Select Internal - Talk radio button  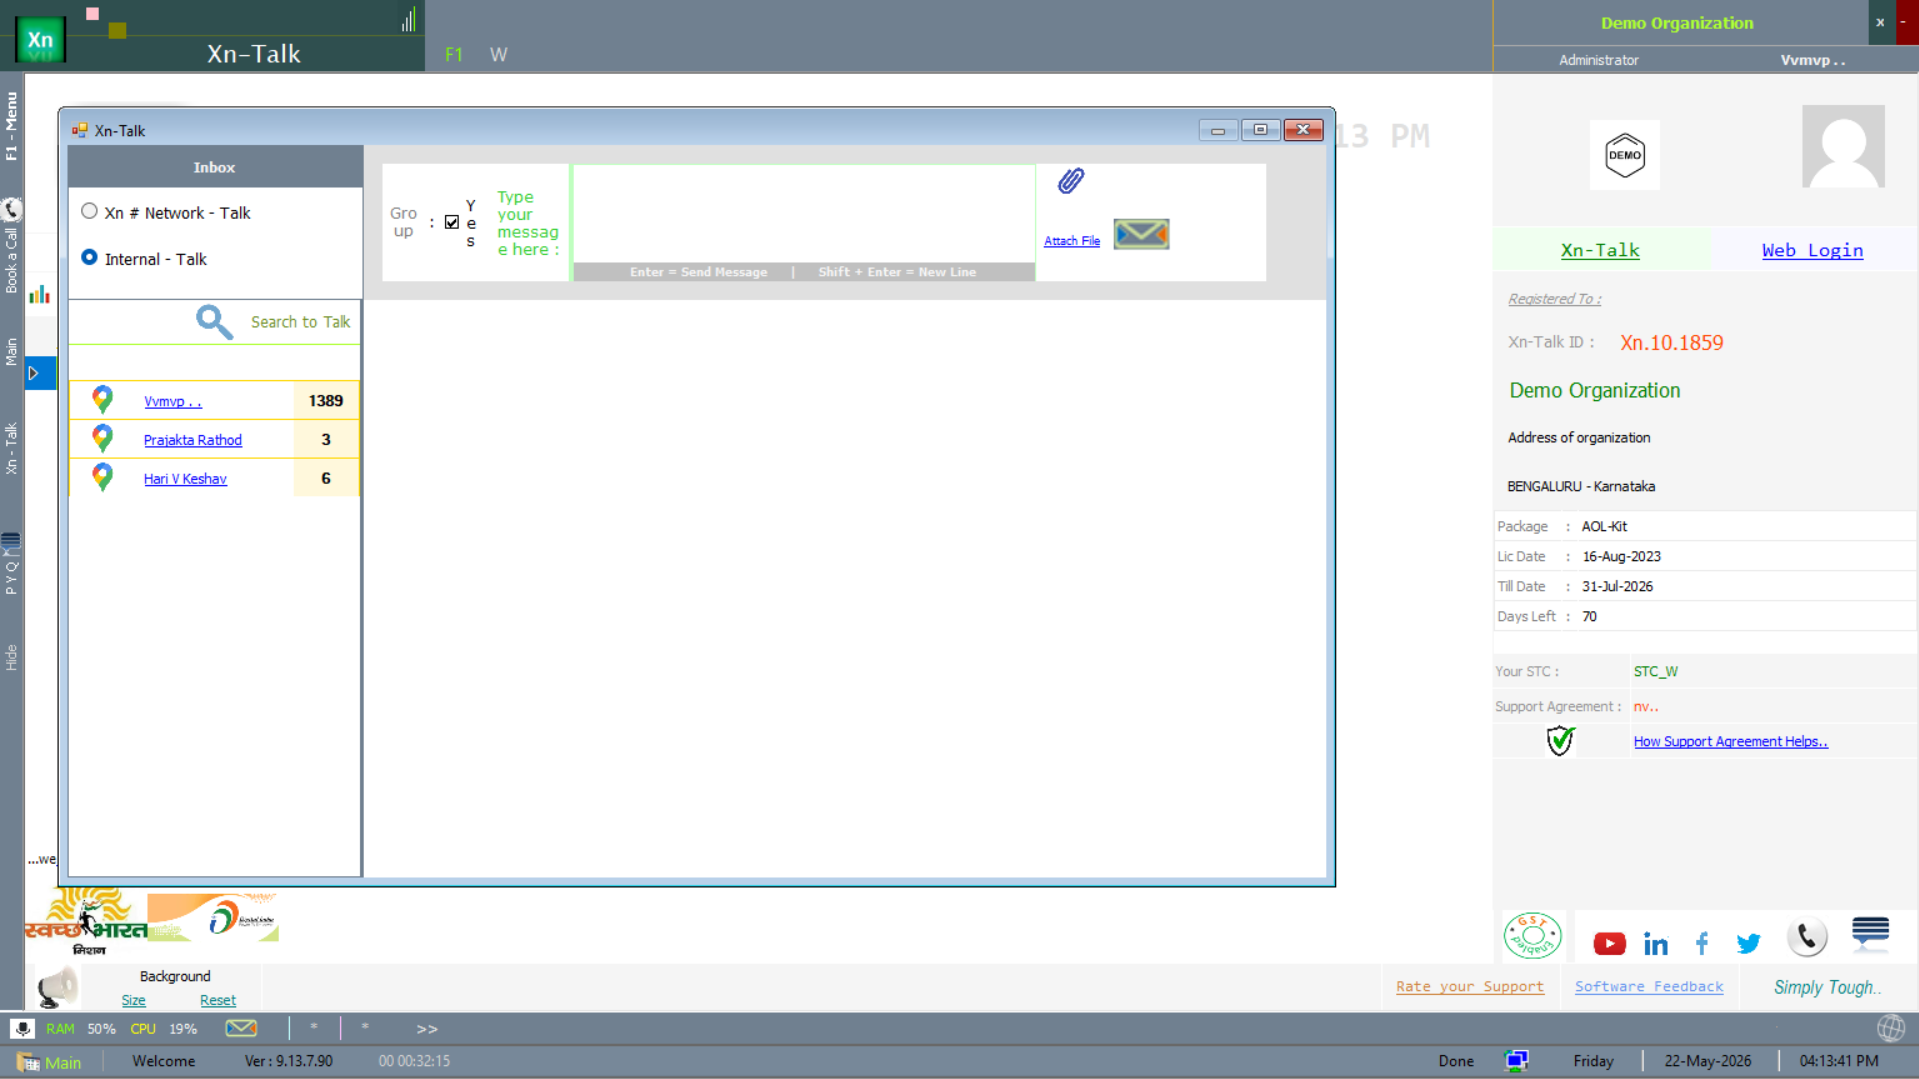(x=89, y=257)
